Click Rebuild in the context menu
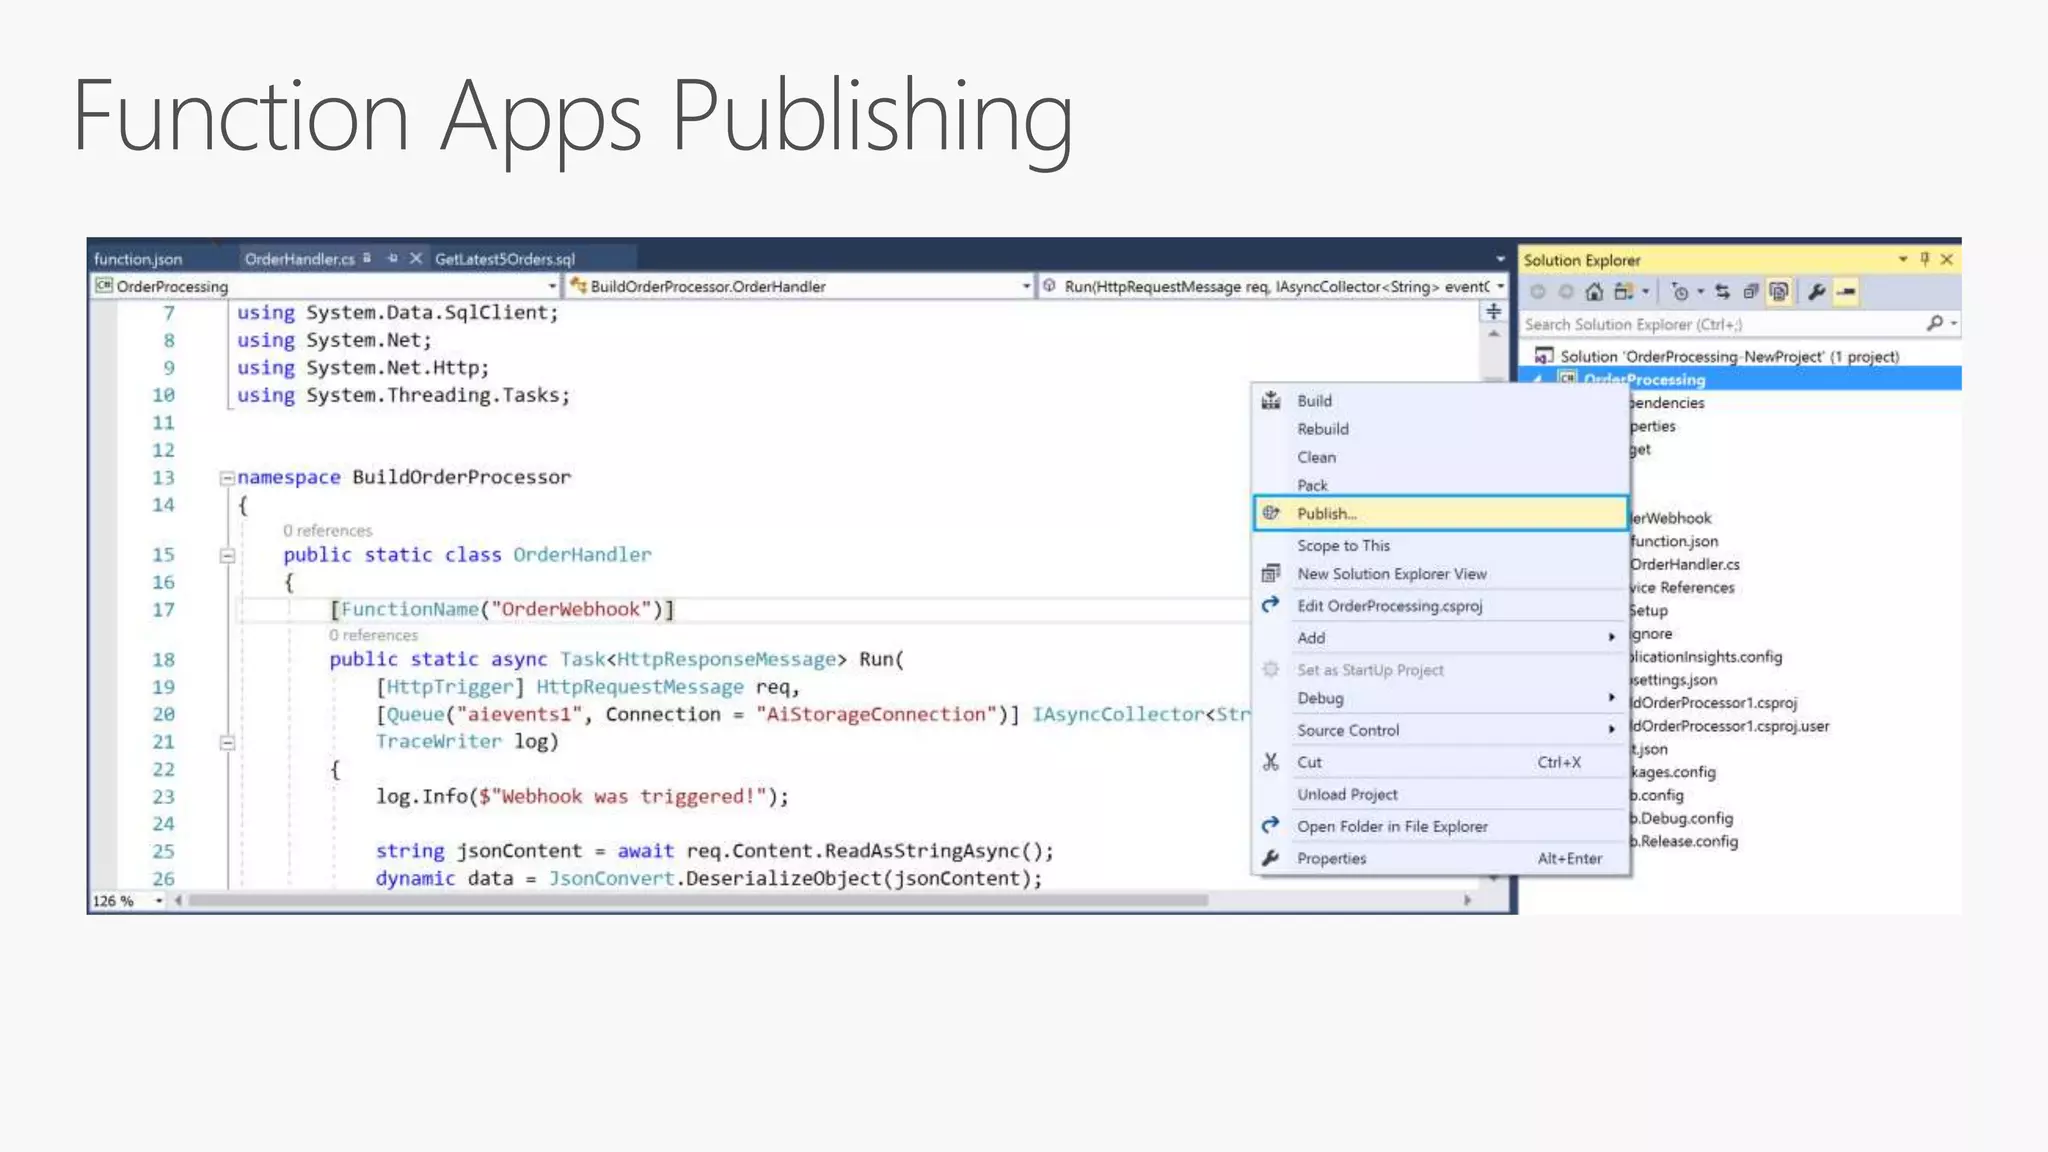Image resolution: width=2048 pixels, height=1152 pixels. tap(1323, 429)
